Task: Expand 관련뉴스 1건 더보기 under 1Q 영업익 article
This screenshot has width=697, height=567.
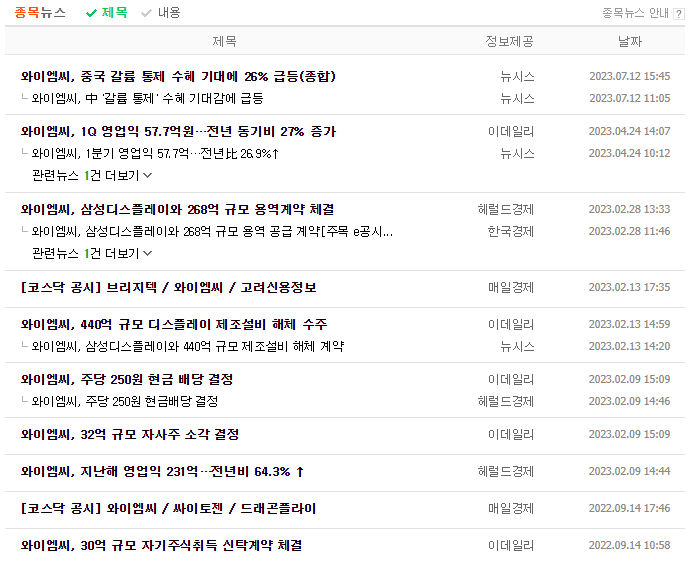Action: point(92,176)
